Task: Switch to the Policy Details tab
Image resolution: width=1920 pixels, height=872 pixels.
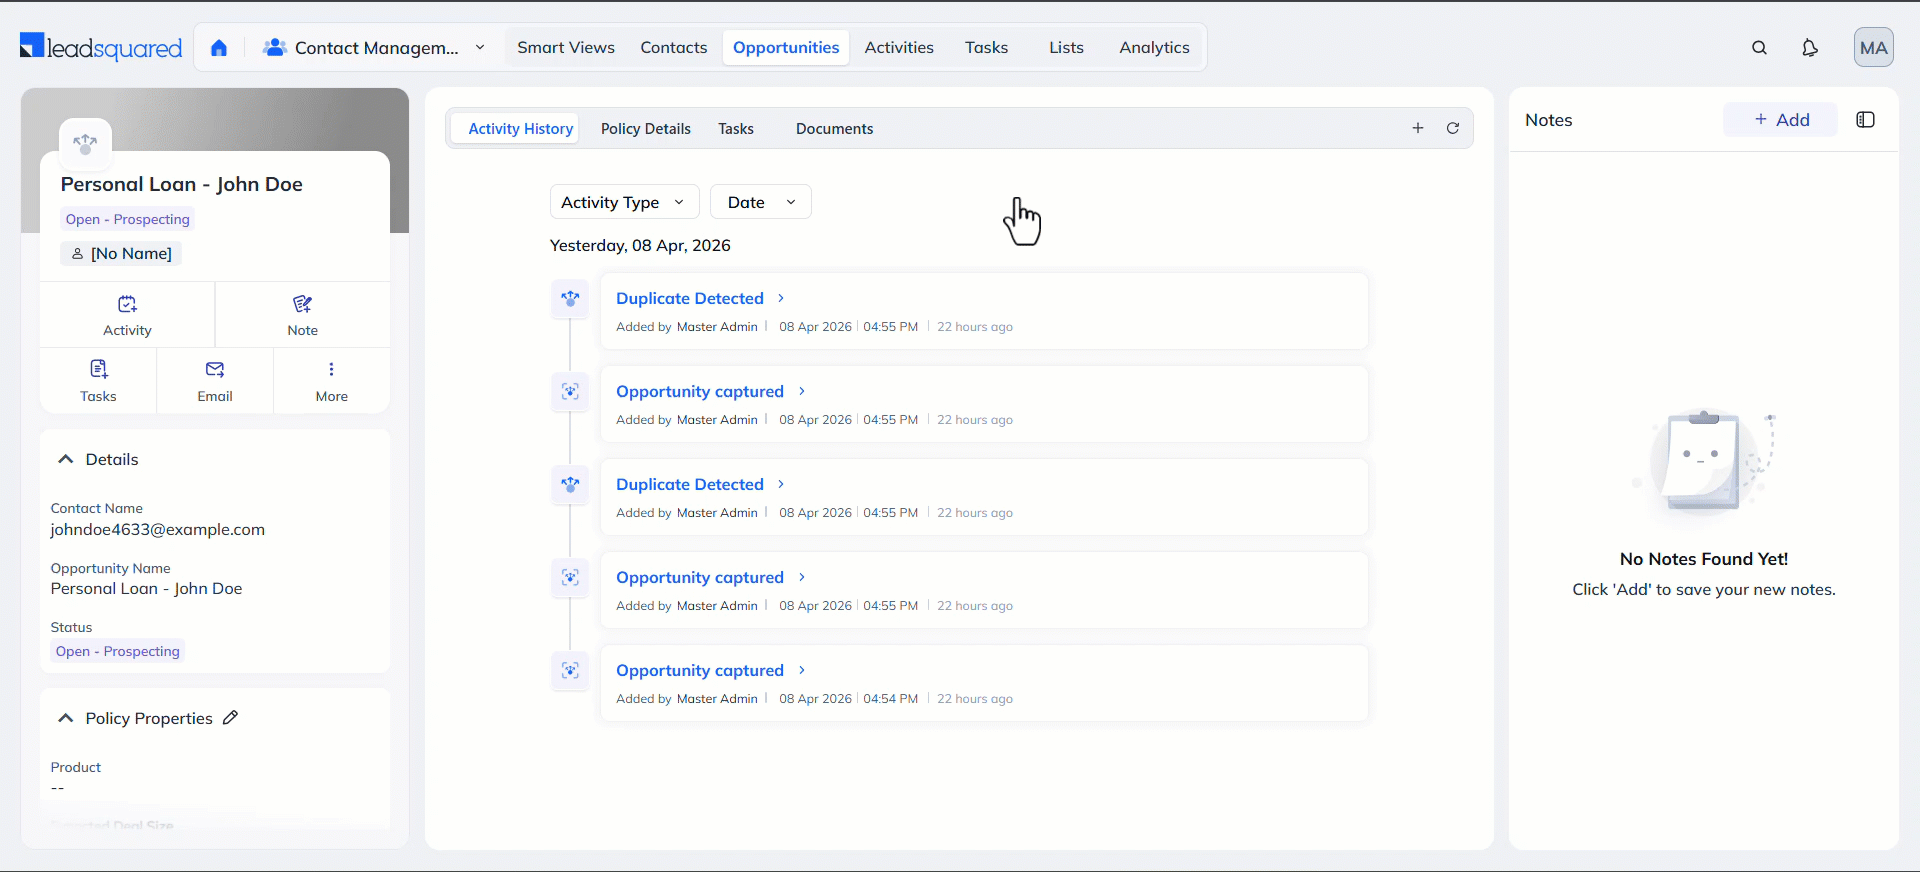Action: pos(645,129)
